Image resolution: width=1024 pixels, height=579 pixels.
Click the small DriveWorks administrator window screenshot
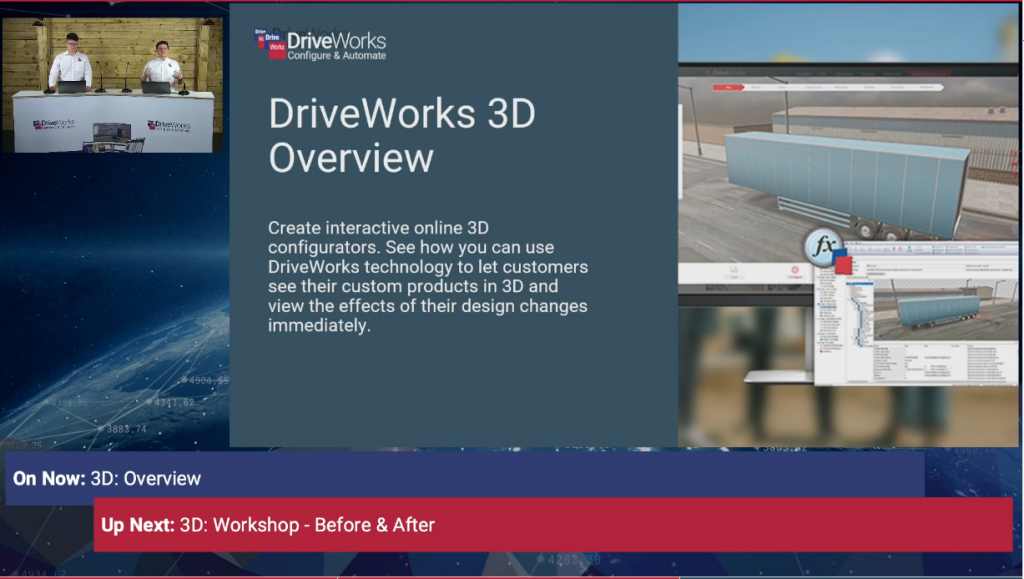916,314
